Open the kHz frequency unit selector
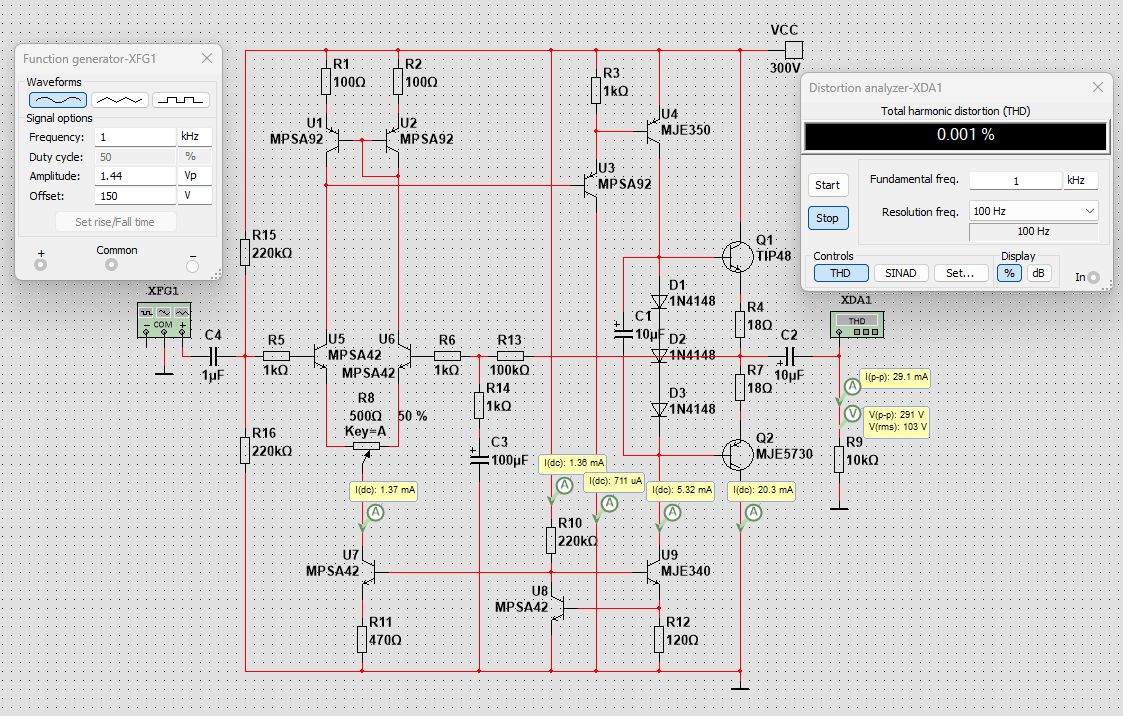Screen dimensions: 1123x716 coord(194,137)
